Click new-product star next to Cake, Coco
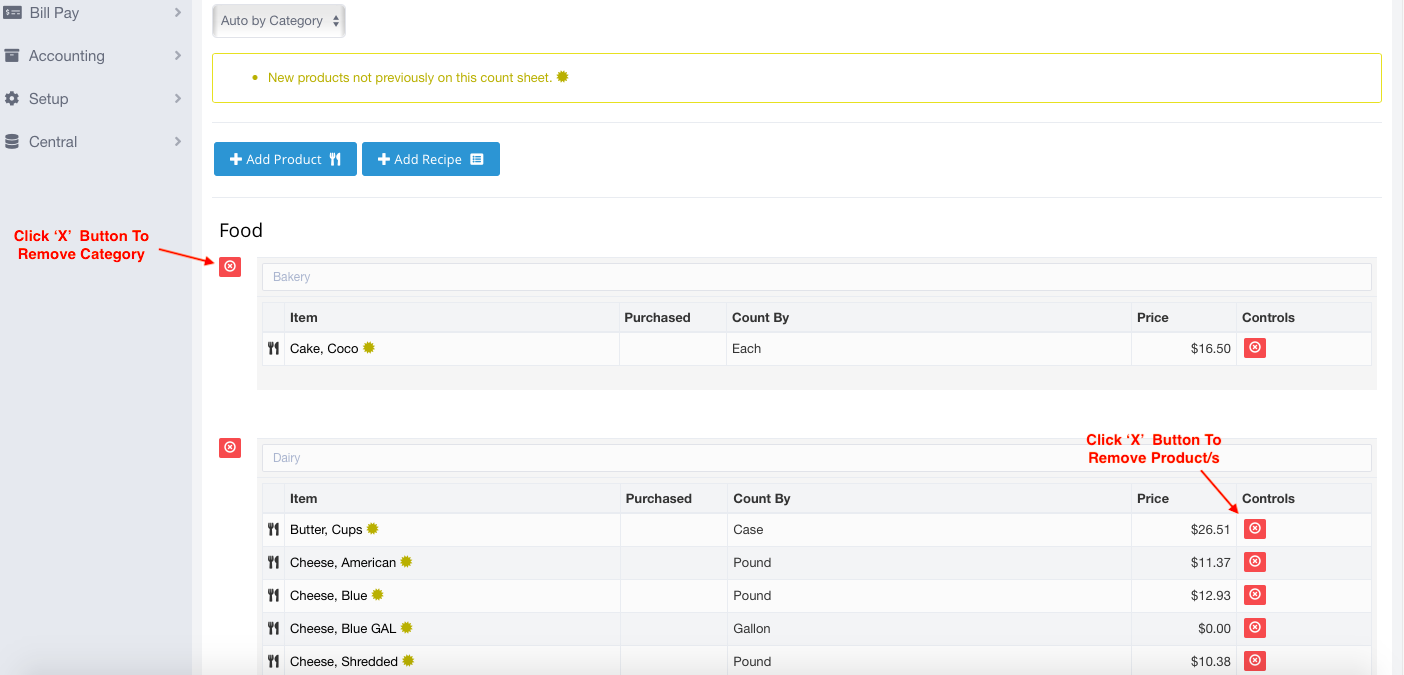Viewport: 1404px width, 675px height. [369, 348]
